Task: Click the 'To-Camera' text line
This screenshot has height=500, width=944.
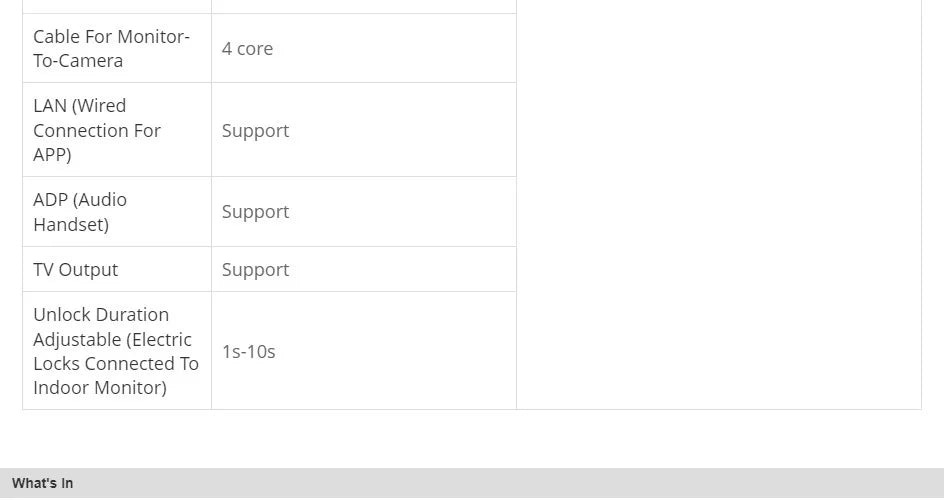Action: (x=78, y=61)
